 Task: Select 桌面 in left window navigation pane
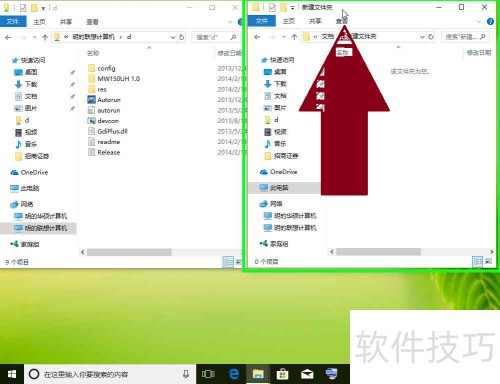point(26,72)
